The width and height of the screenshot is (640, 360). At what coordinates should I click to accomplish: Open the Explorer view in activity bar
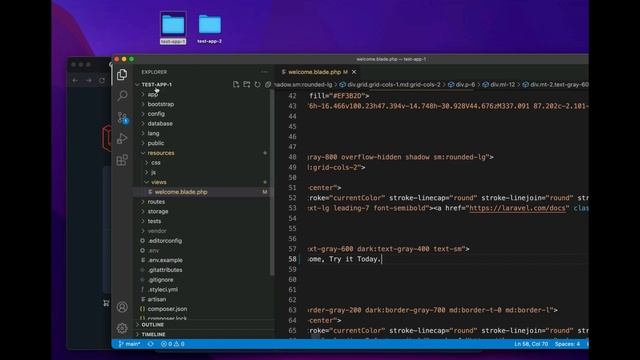122,75
